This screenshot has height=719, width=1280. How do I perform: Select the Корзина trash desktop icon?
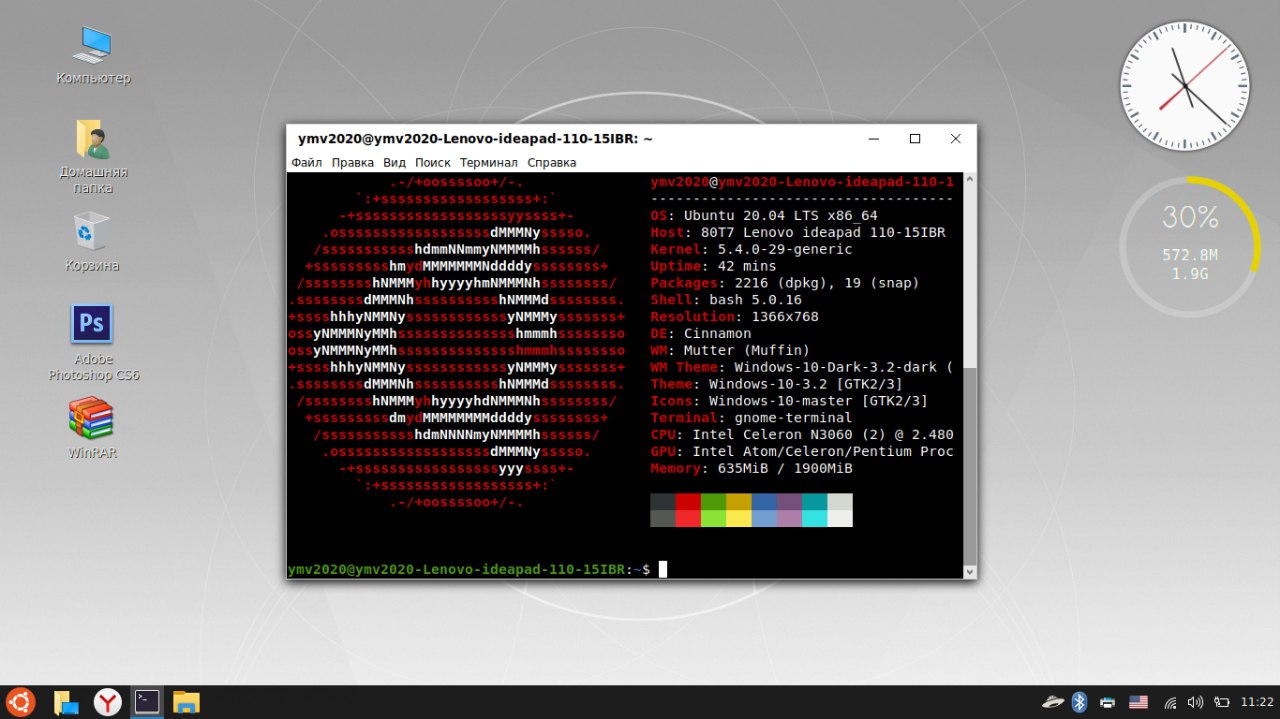92,241
